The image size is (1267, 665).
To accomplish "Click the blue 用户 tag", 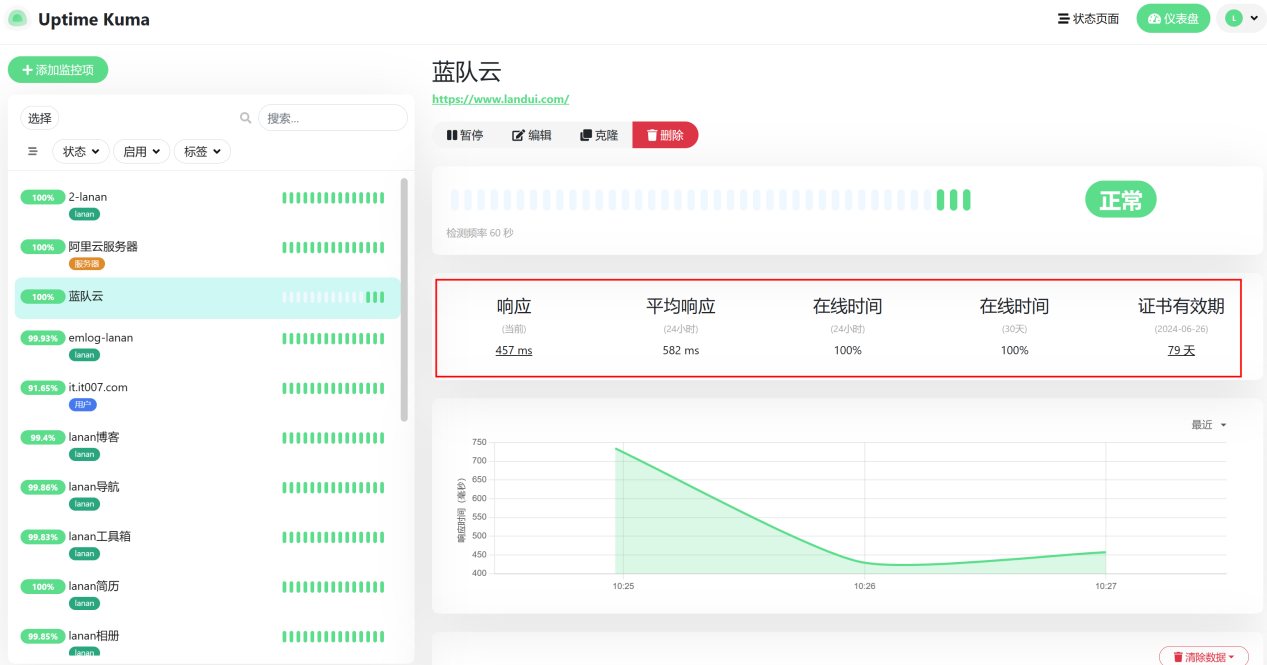I will point(83,405).
